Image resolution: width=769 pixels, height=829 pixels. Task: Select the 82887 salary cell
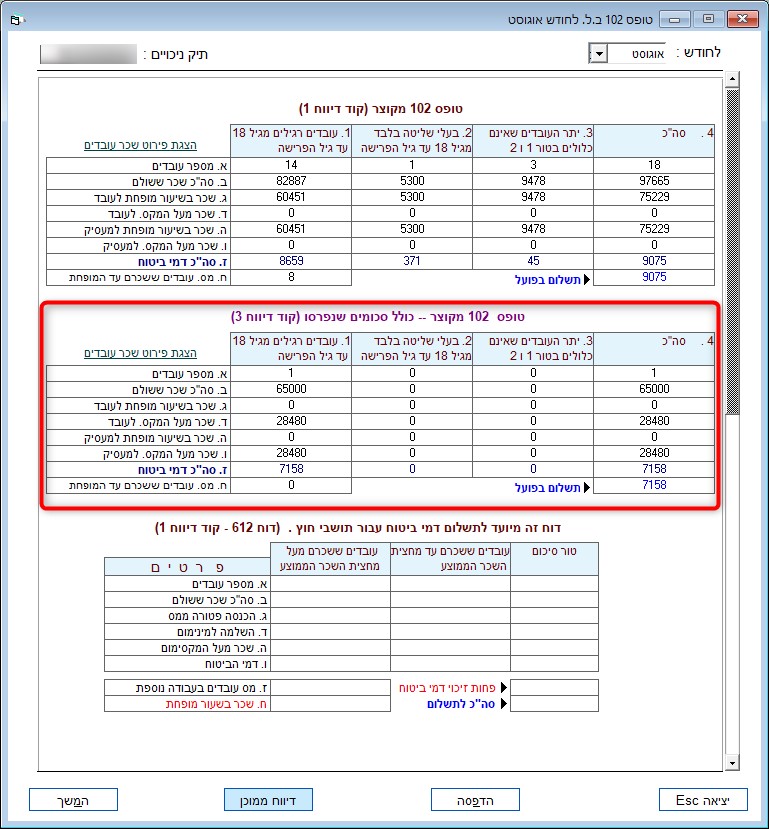coord(291,181)
